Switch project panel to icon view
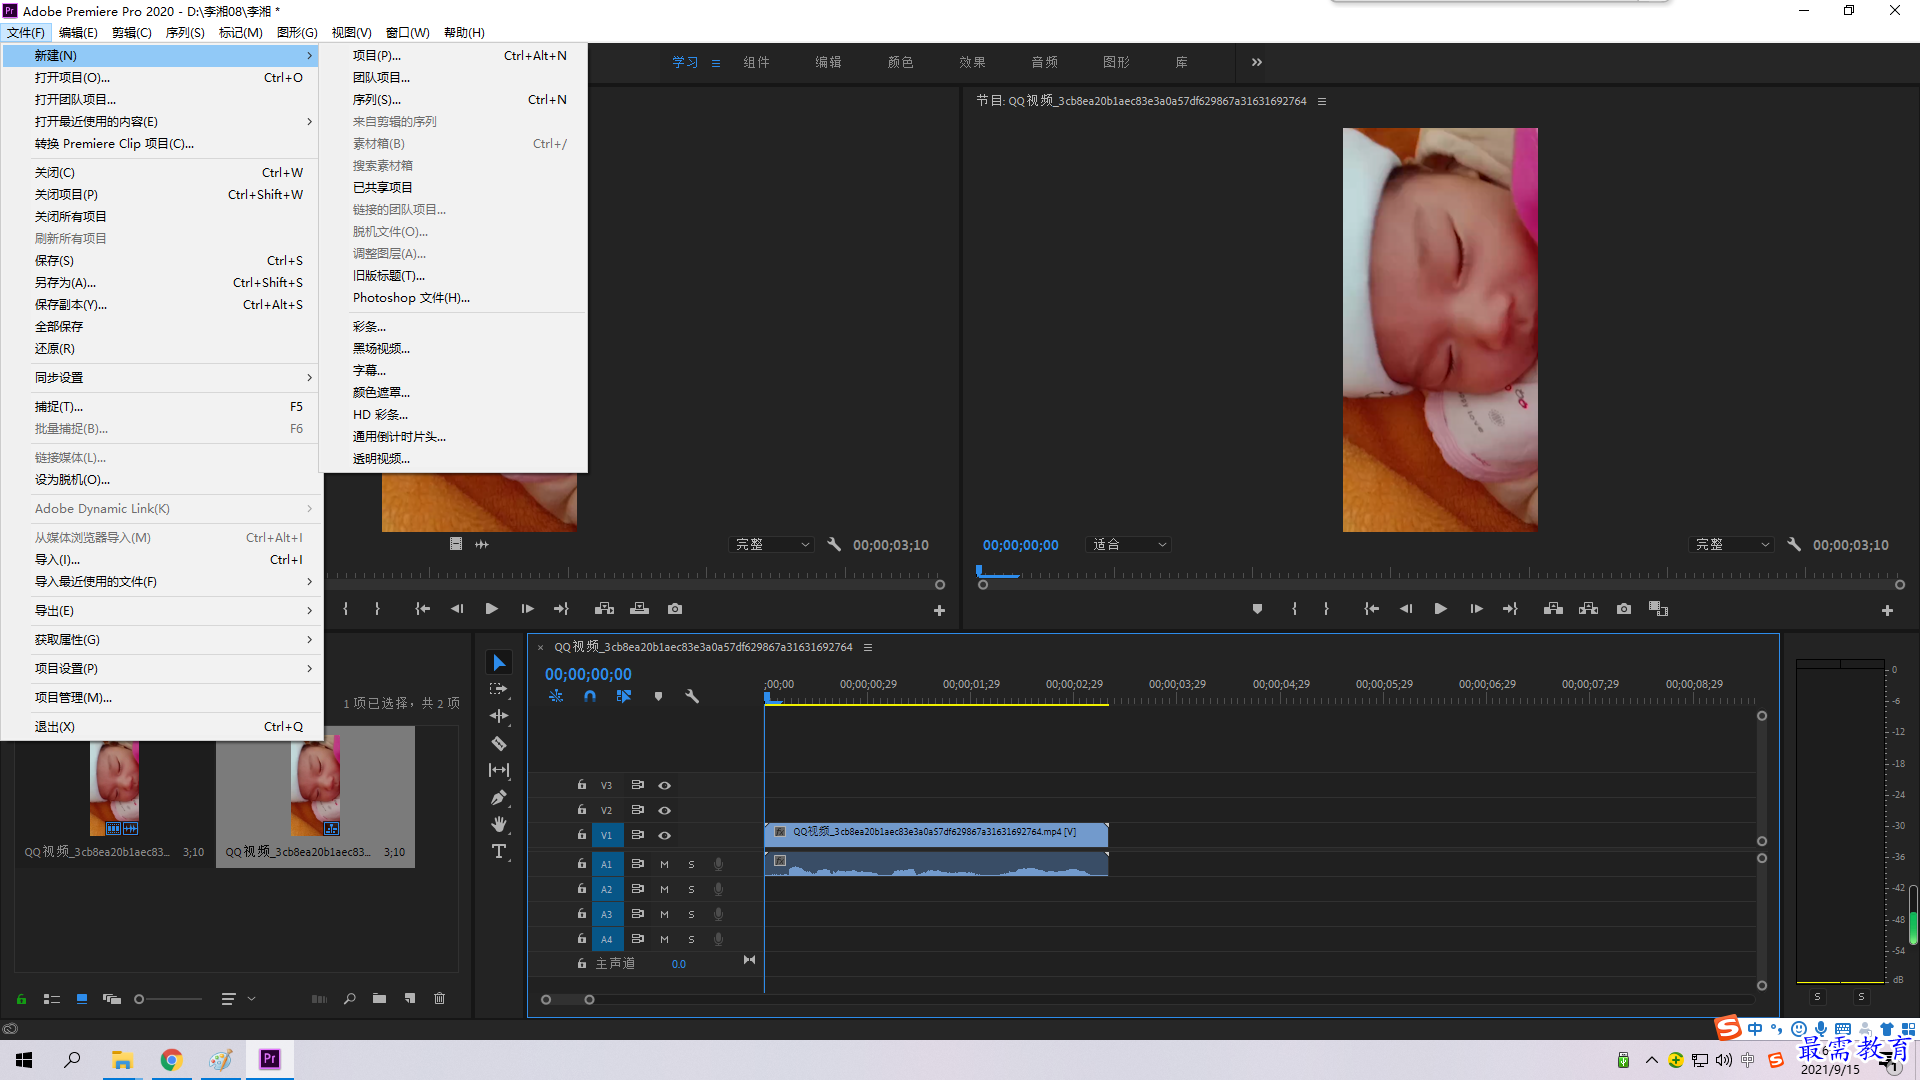Image resolution: width=1920 pixels, height=1080 pixels. [82, 998]
